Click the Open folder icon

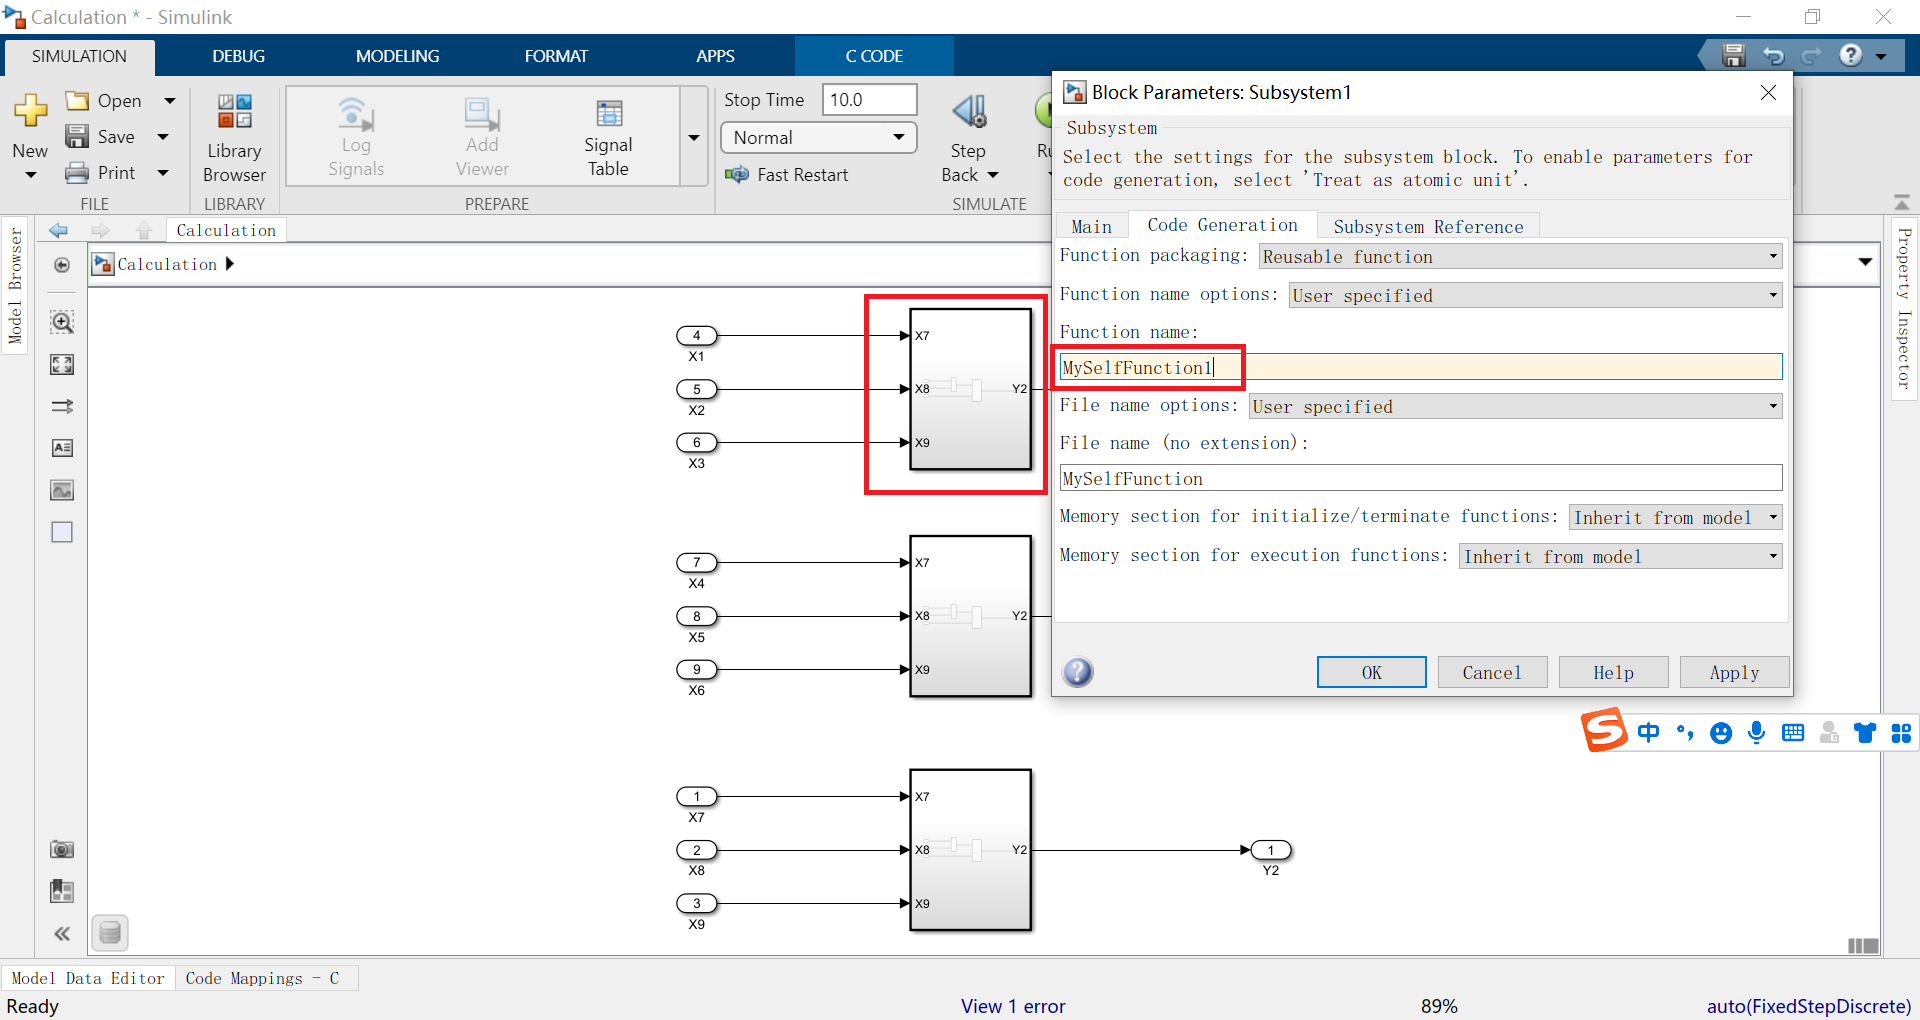click(77, 100)
